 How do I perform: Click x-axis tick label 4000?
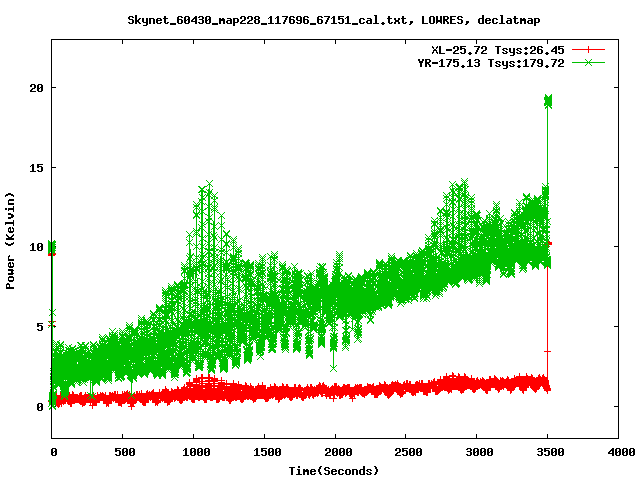(621, 452)
